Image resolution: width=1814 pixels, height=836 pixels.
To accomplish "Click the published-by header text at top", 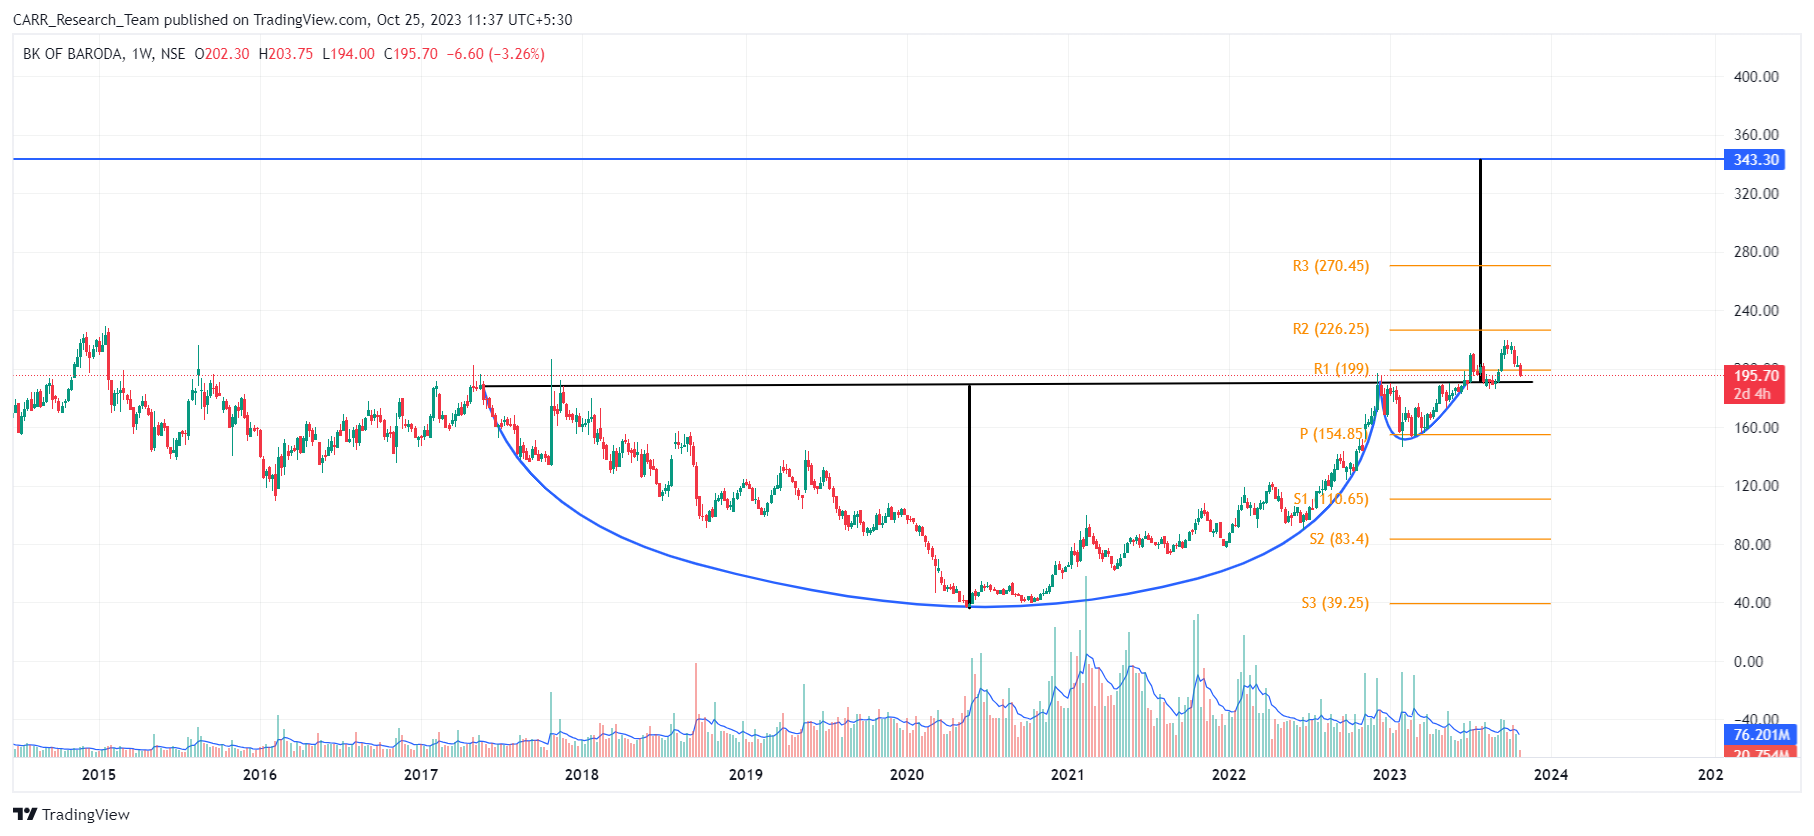I will click(292, 20).
